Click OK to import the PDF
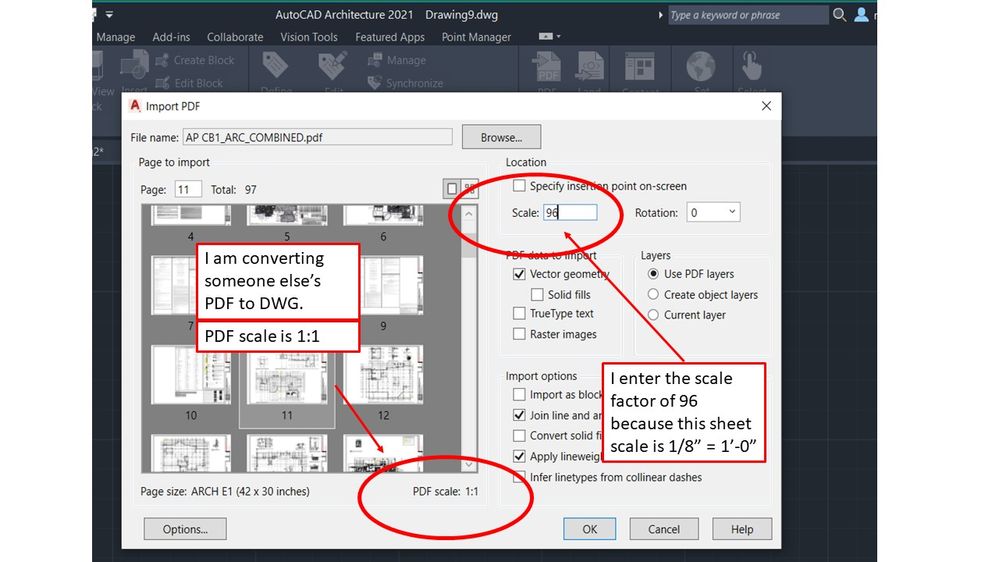 pos(589,529)
